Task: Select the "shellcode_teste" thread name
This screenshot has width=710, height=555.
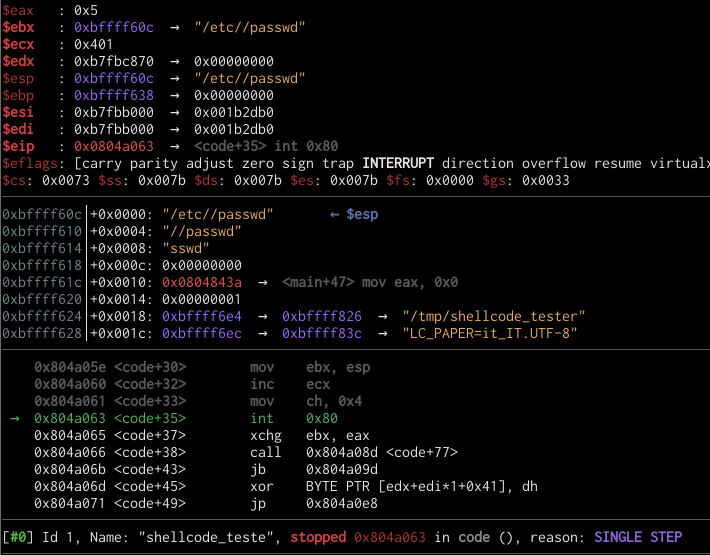Action: (x=211, y=537)
